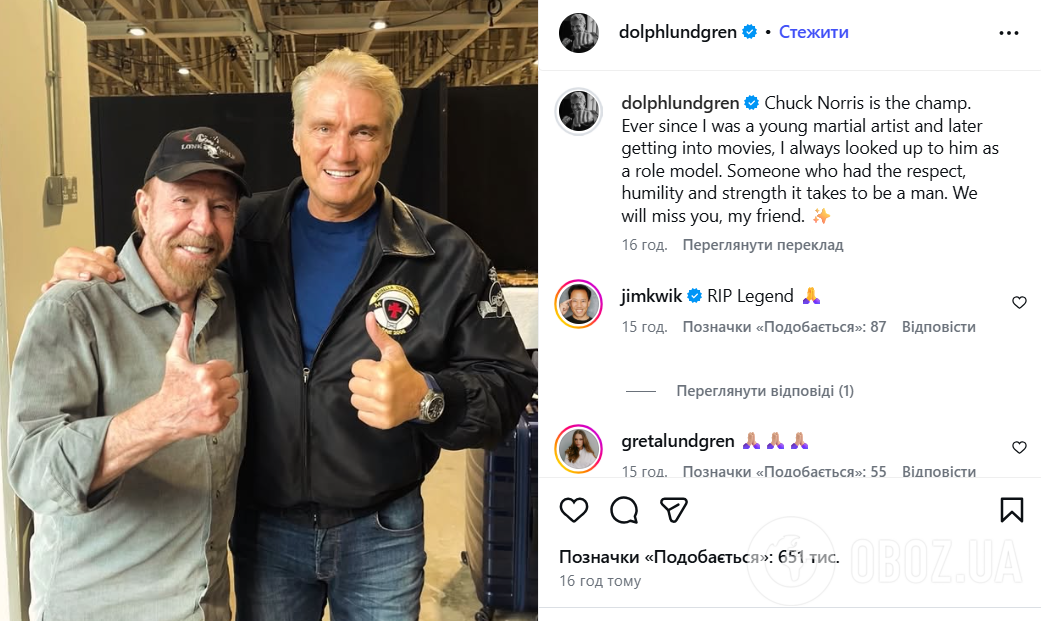
Task: View likes count on jimkwik comment
Action: 784,327
